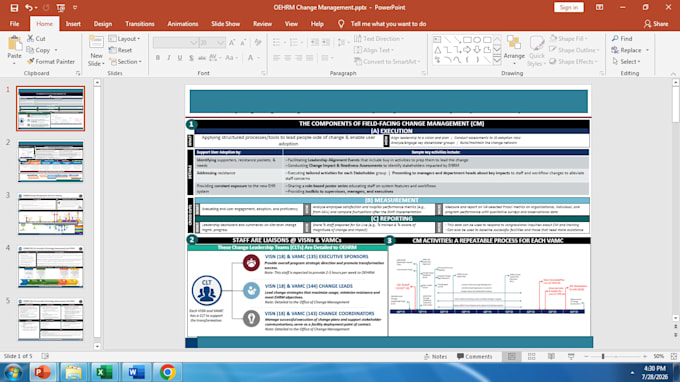Open Word from the taskbar
Screen dimensions: 680x382
pos(136,372)
